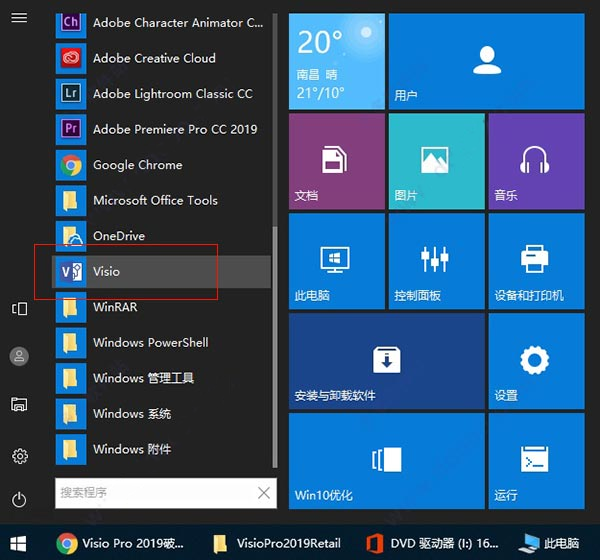This screenshot has width=600, height=560.
Task: Launch Adobe Premiere Pro CC 2019
Action: [161, 129]
